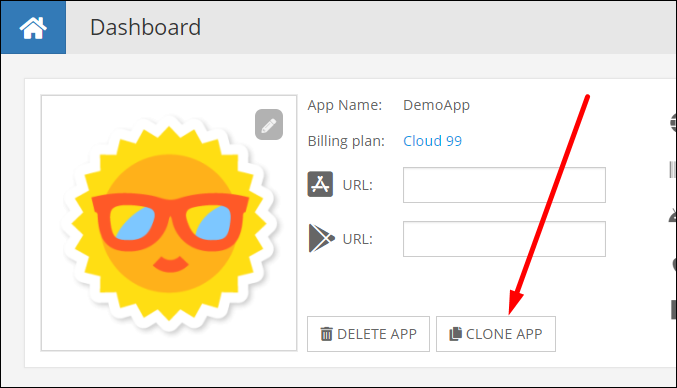This screenshot has height=388, width=677.
Task: Select the DemoApp name text
Action: click(x=437, y=106)
